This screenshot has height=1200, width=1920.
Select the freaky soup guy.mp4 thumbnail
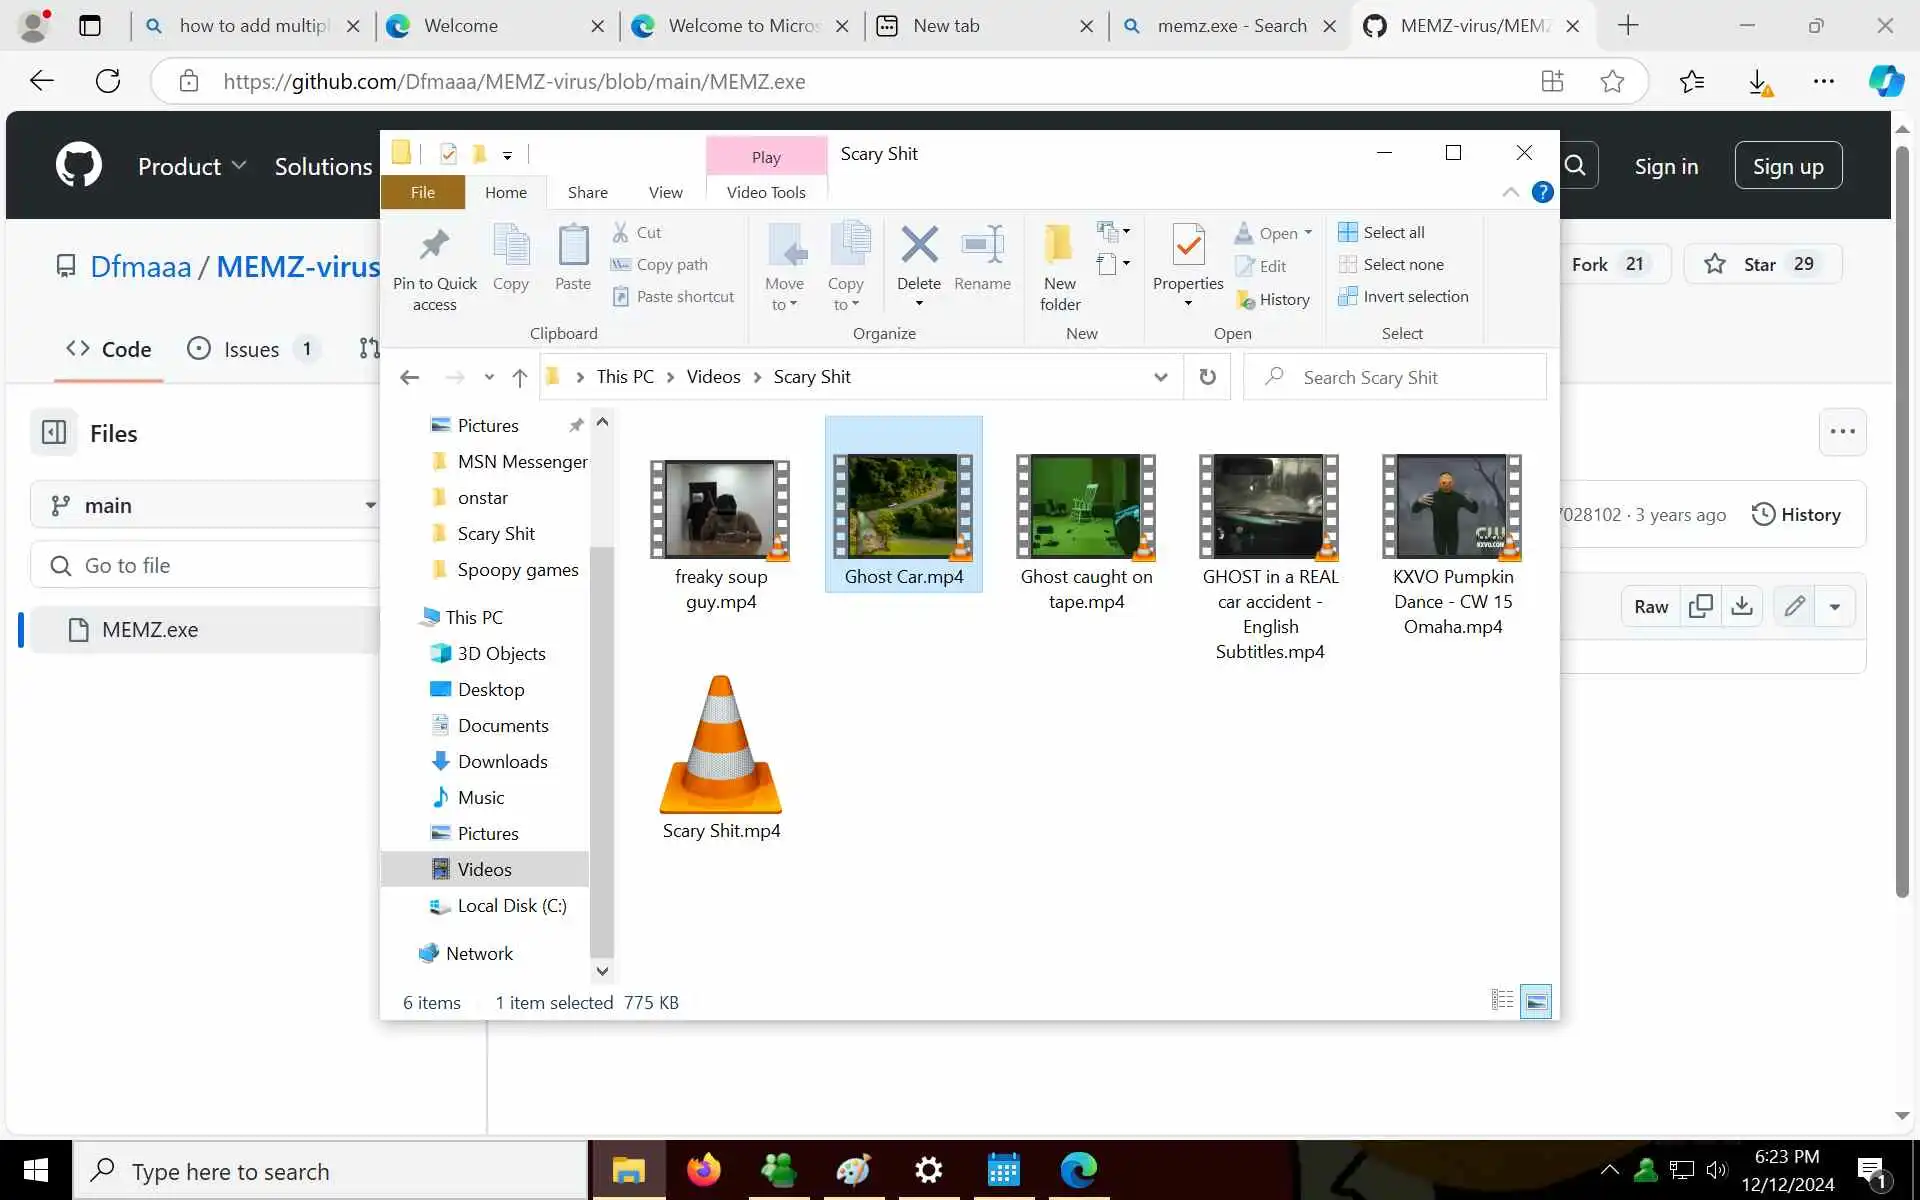point(720,508)
